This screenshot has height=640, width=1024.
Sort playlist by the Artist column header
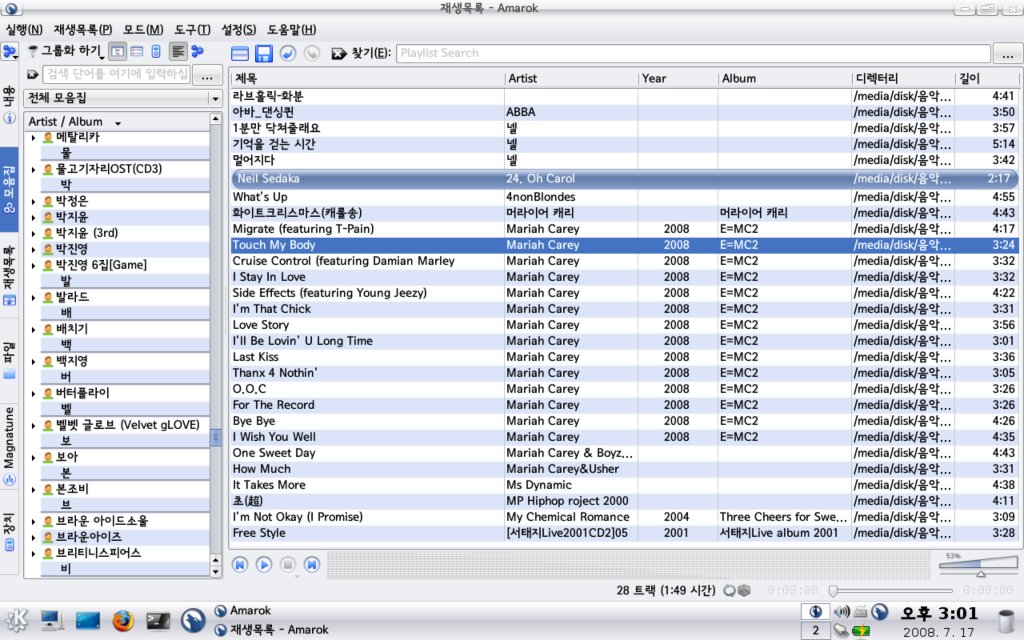pos(571,78)
